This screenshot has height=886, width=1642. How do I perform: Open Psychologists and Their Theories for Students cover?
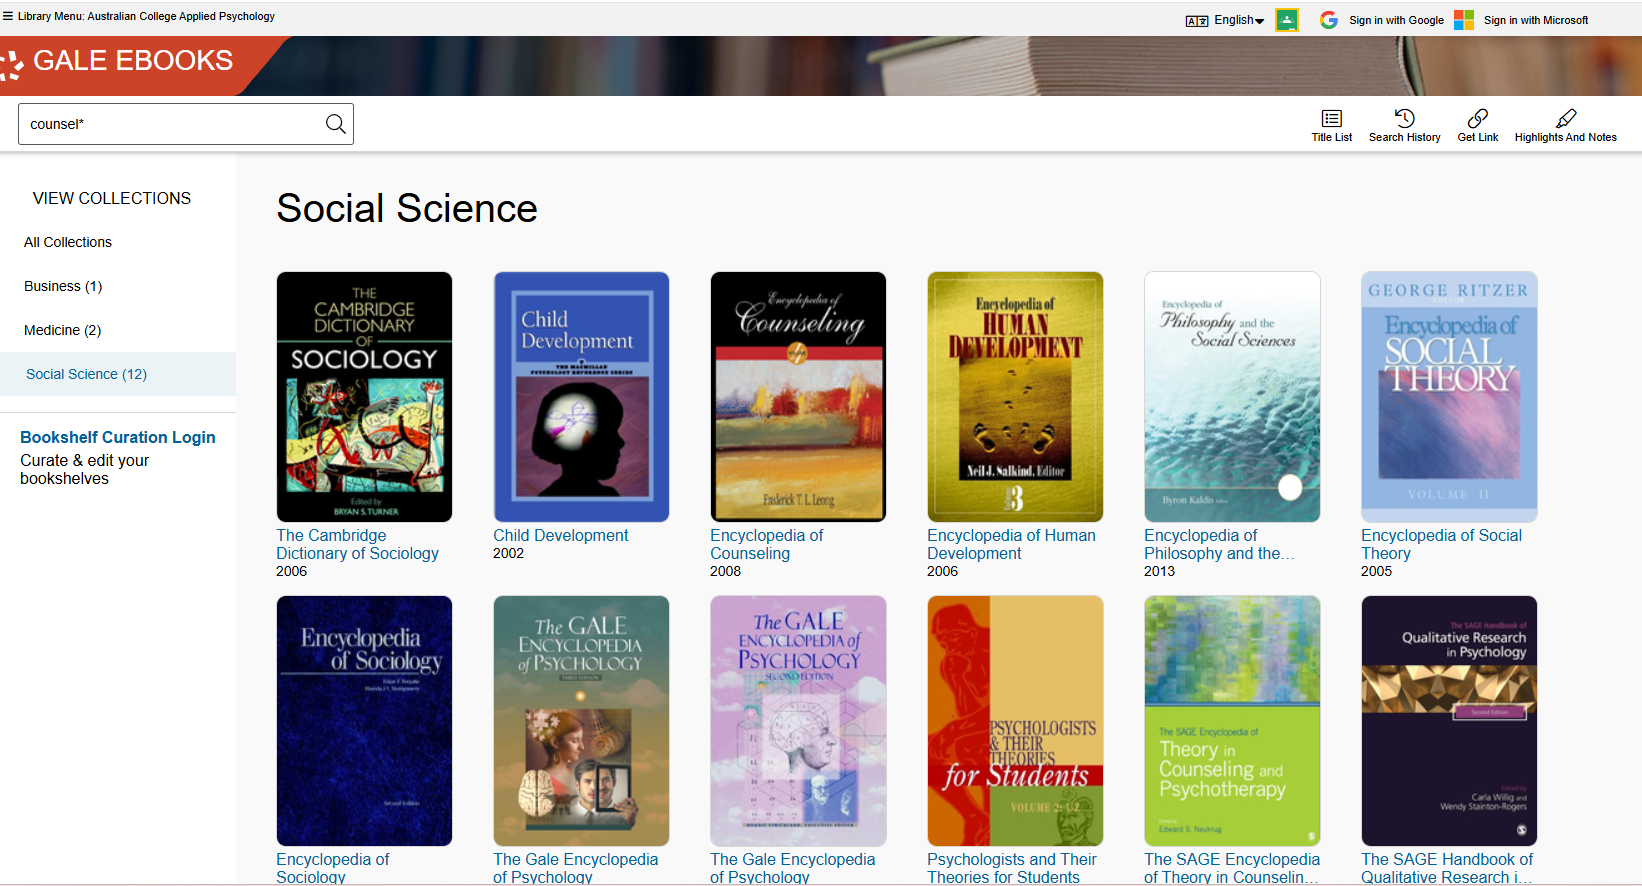(1015, 721)
